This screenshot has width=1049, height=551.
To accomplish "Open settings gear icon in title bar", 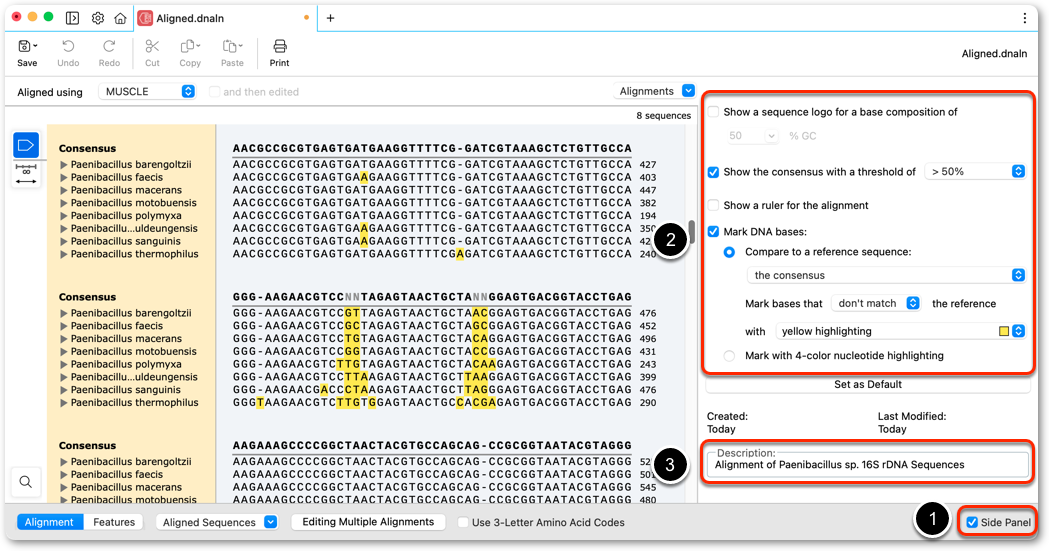I will coord(98,18).
